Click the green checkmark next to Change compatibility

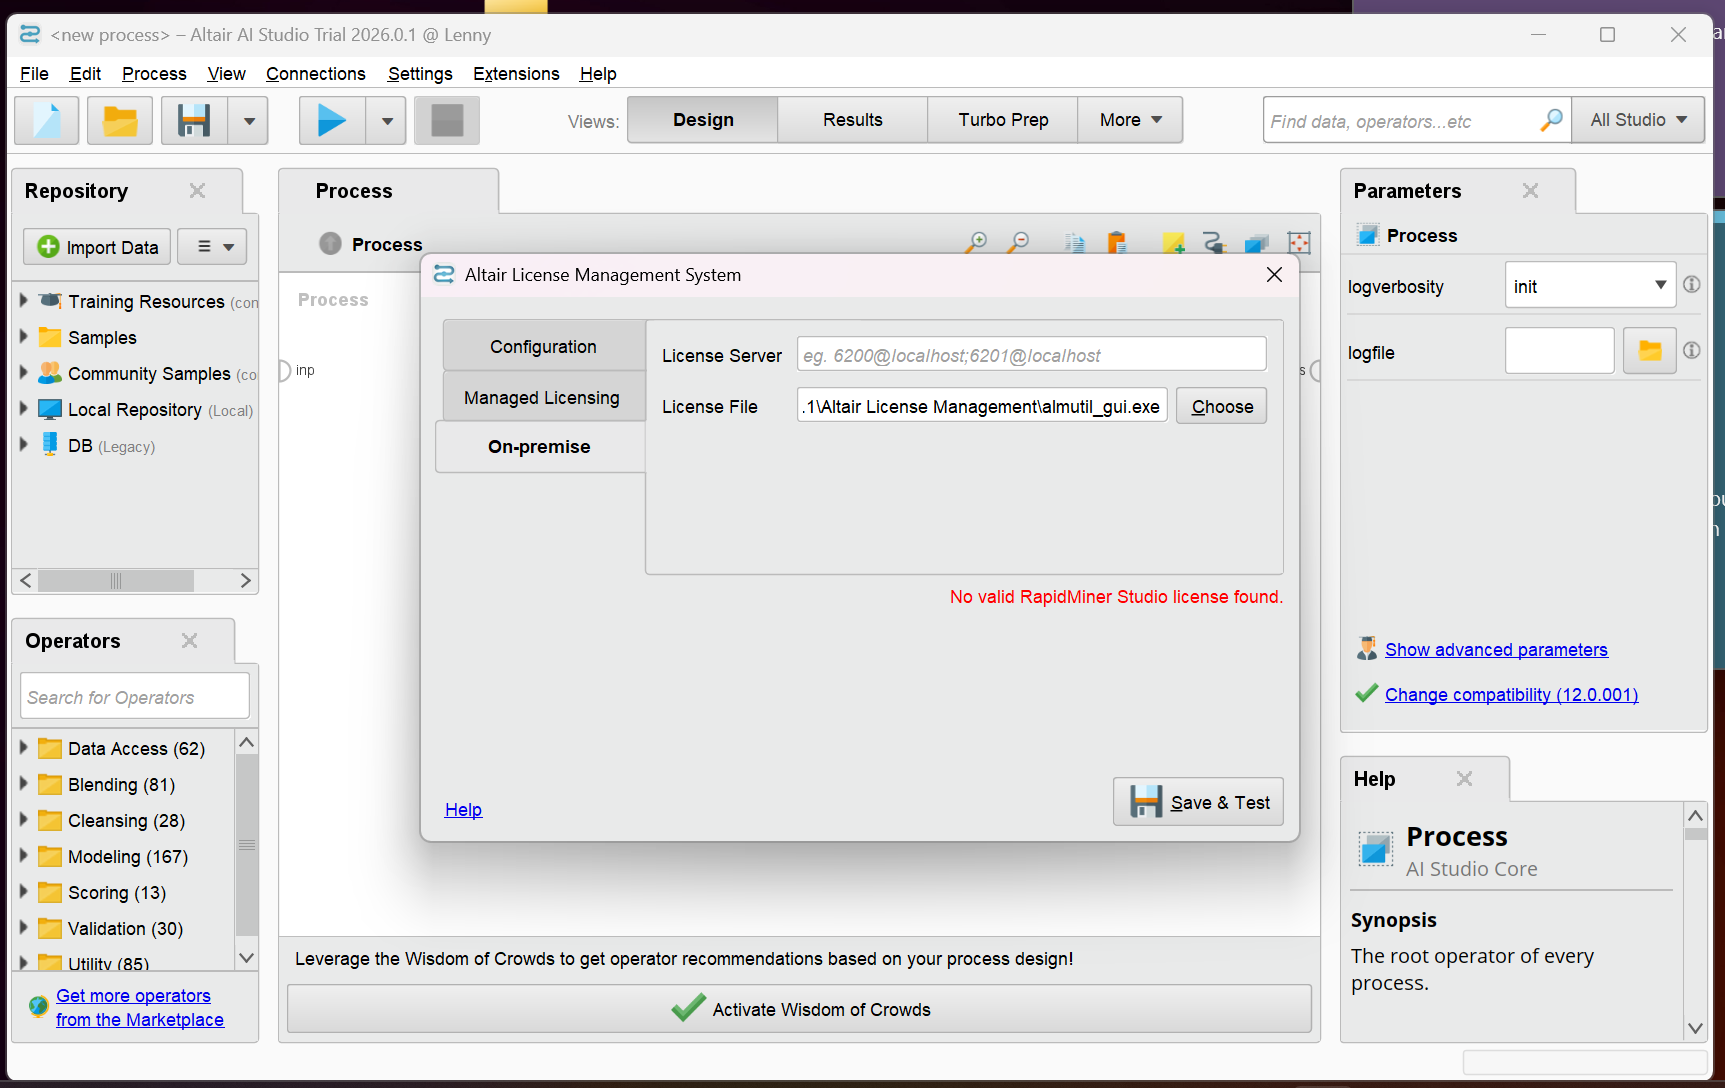[1366, 693]
